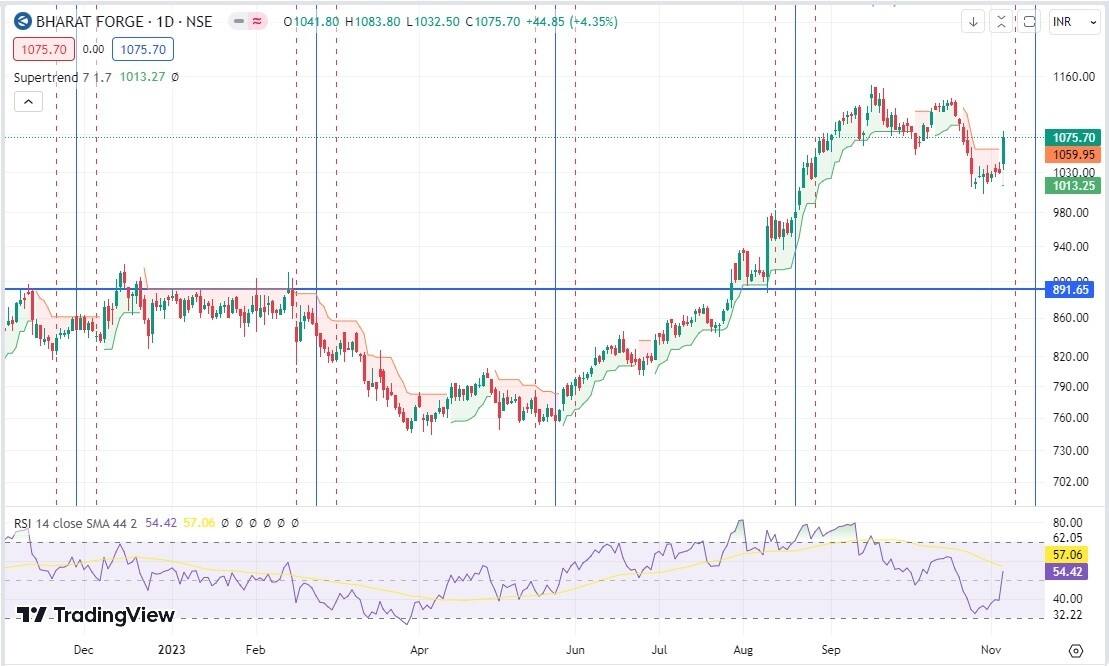
Task: Click the H1083.80 high value in header
Action: [x=373, y=22]
